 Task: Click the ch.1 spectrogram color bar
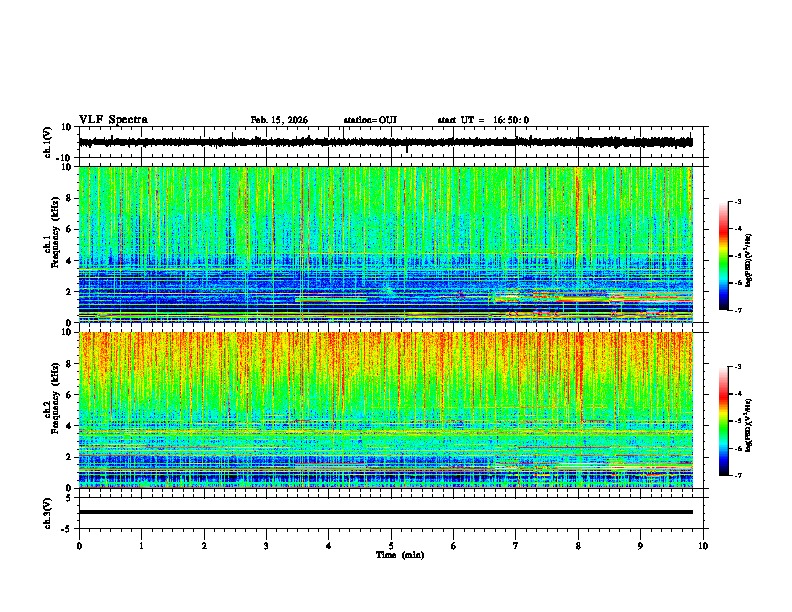point(724,256)
